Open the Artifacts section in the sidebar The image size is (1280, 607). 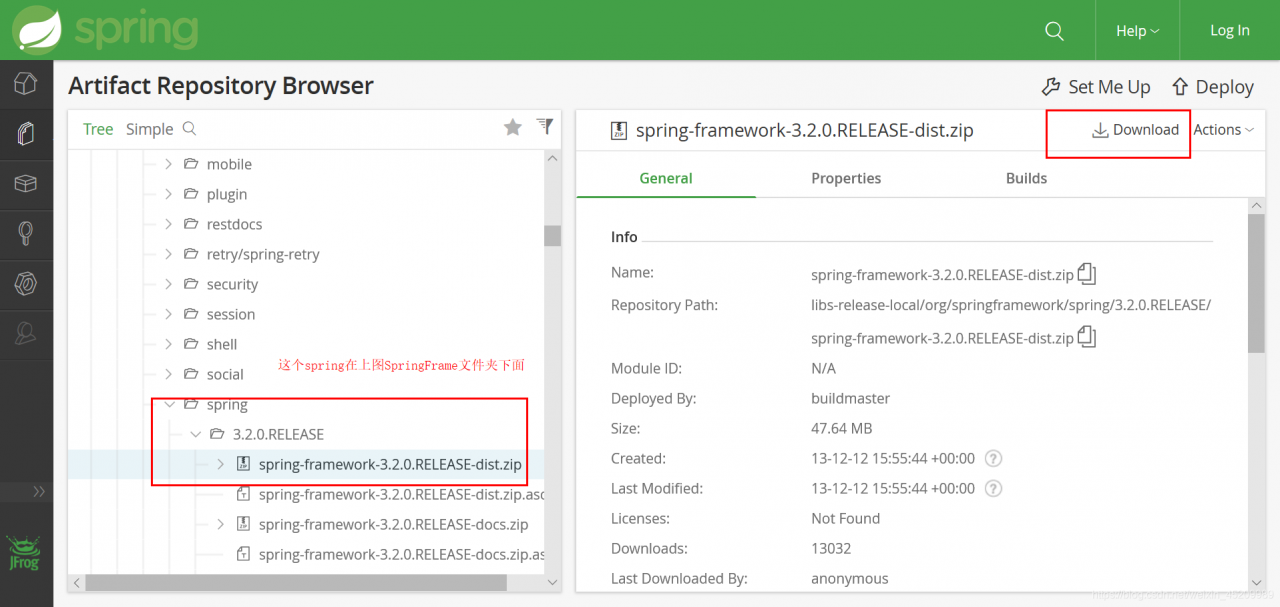pyautogui.click(x=26, y=134)
